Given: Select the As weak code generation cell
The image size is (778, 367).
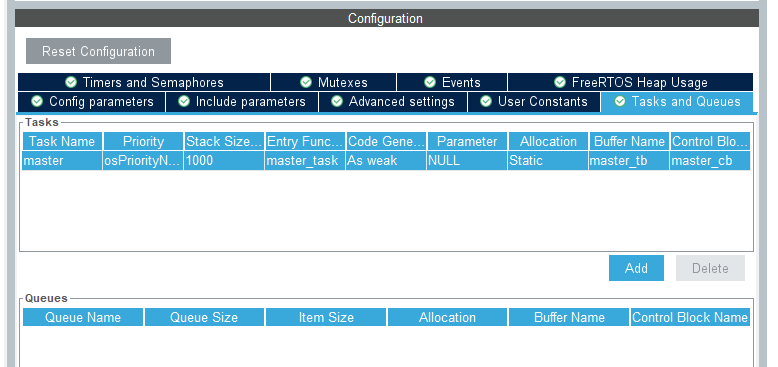Looking at the screenshot, I should click(386, 161).
